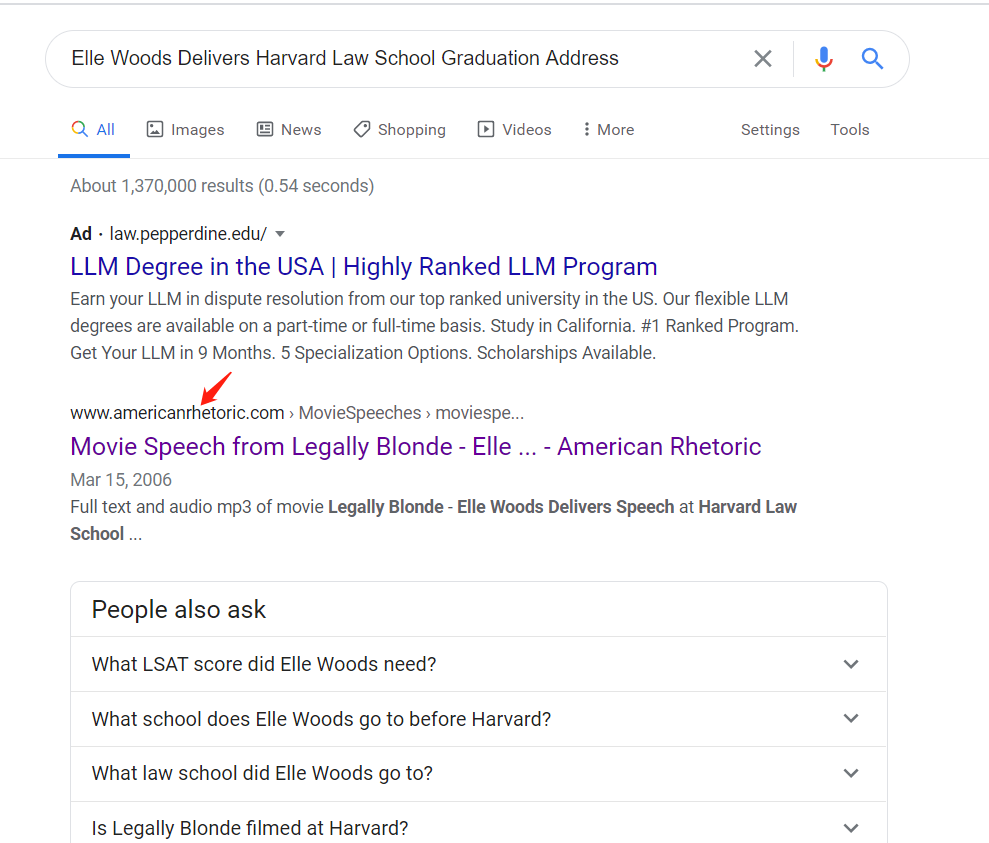Start voice search with the microphone icon
The height and width of the screenshot is (843, 989).
823,59
